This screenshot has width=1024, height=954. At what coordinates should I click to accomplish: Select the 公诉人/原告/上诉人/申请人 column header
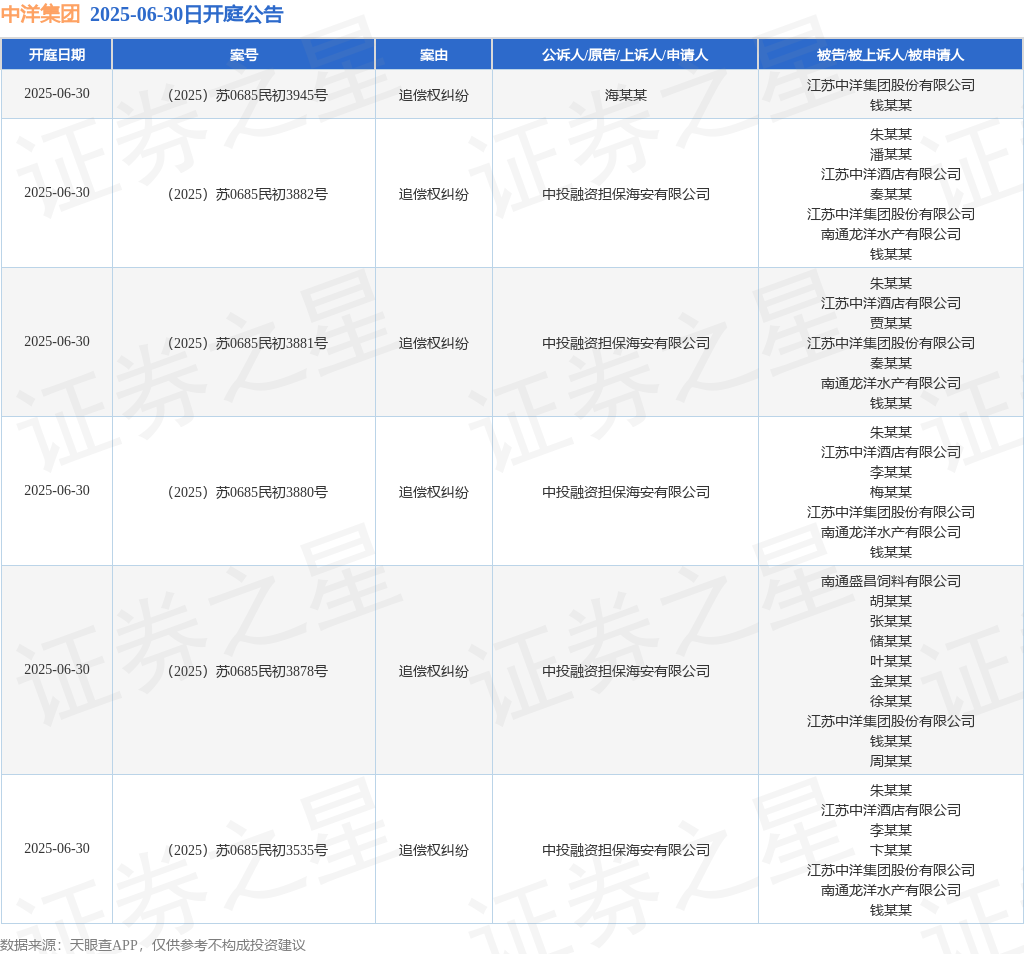point(625,55)
